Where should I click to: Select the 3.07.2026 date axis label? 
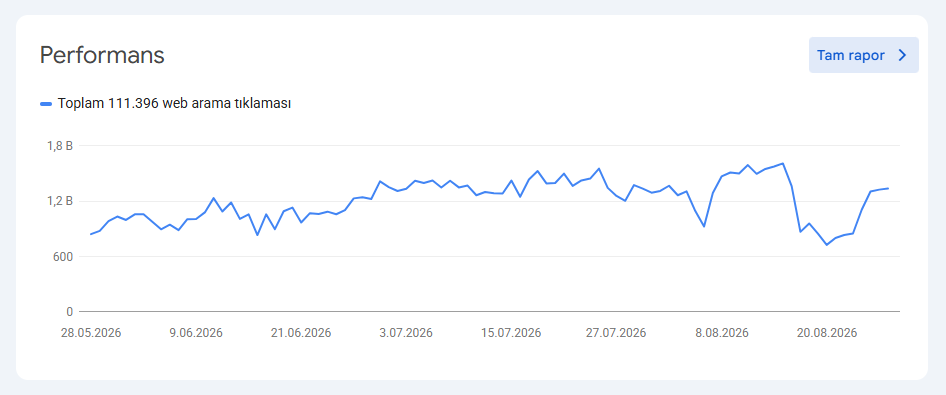(x=406, y=333)
